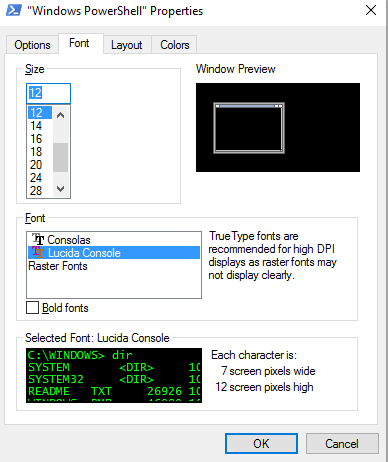
Task: Open the Colors tab
Action: [175, 45]
